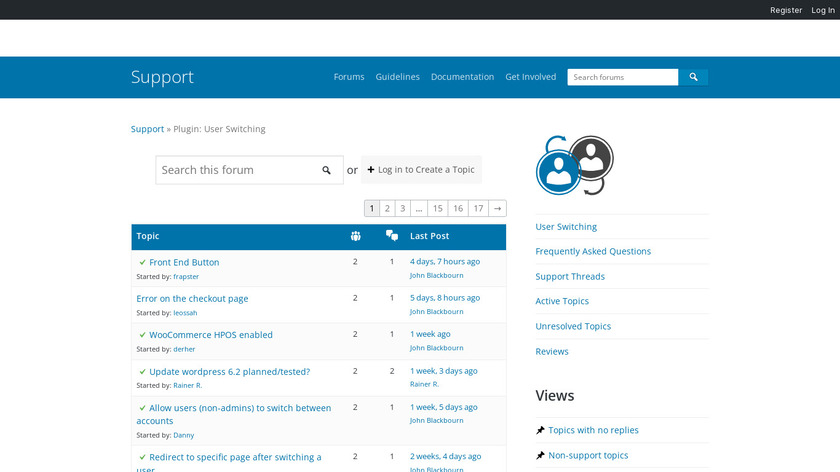The width and height of the screenshot is (840, 472).
Task: Open the Error on the checkout page topic
Action: pyautogui.click(x=192, y=298)
